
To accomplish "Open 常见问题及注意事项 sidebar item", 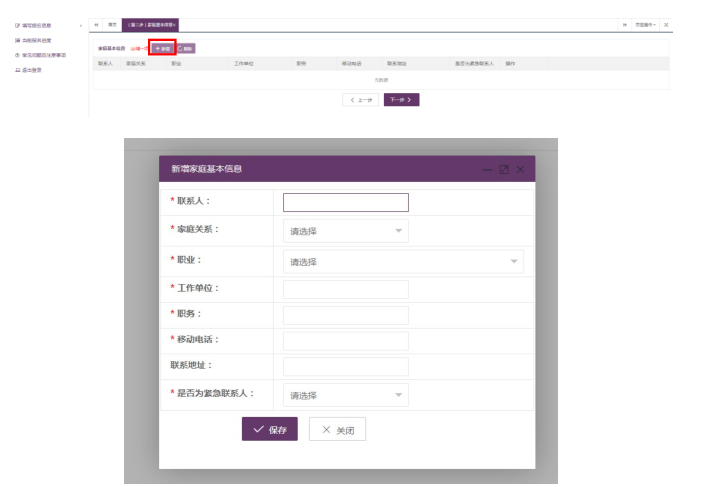I will click(x=41, y=55).
